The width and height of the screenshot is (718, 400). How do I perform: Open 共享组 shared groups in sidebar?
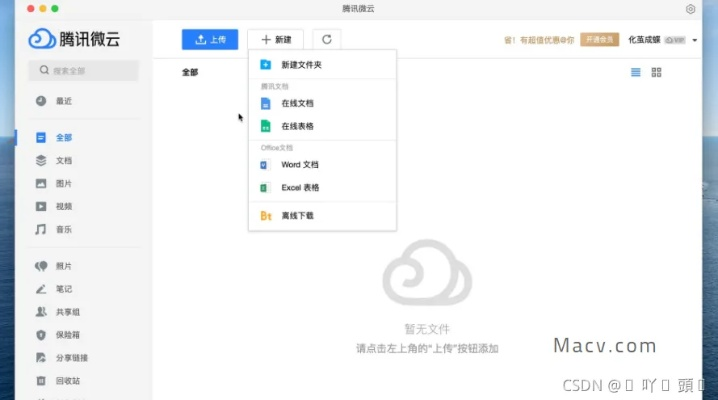[68, 312]
